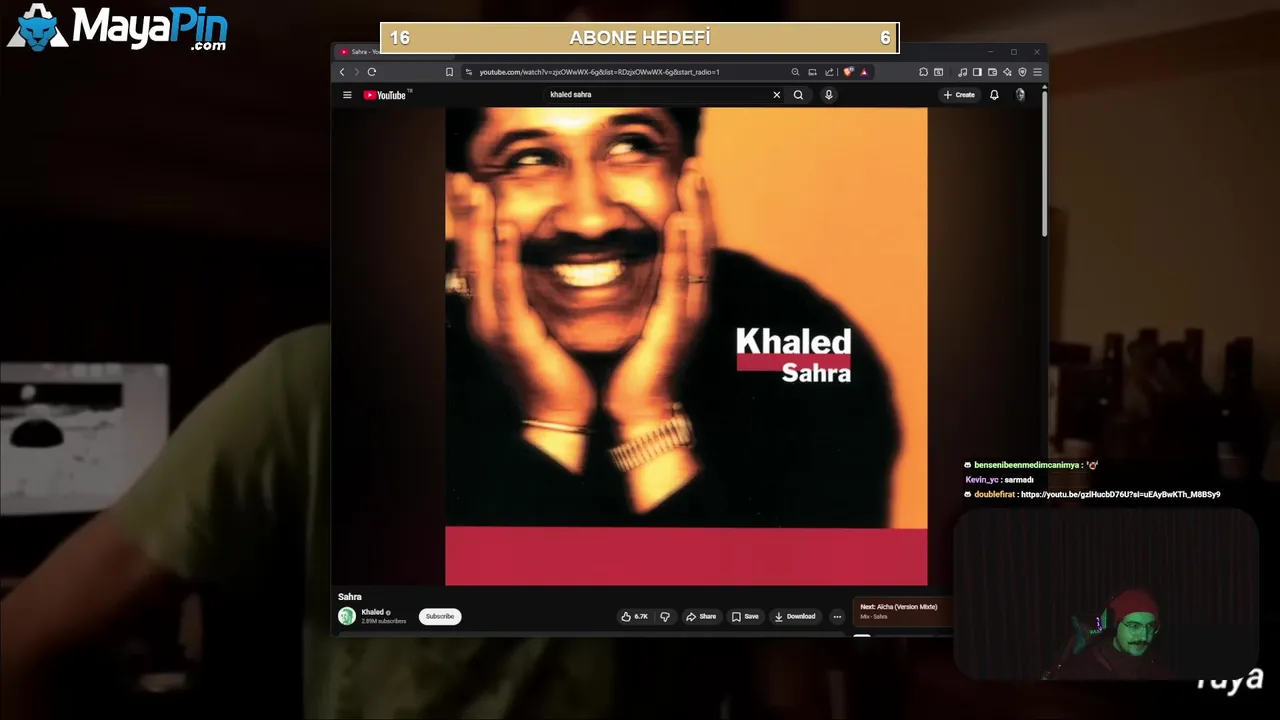Click the 2.89M subscribers text

384,621
